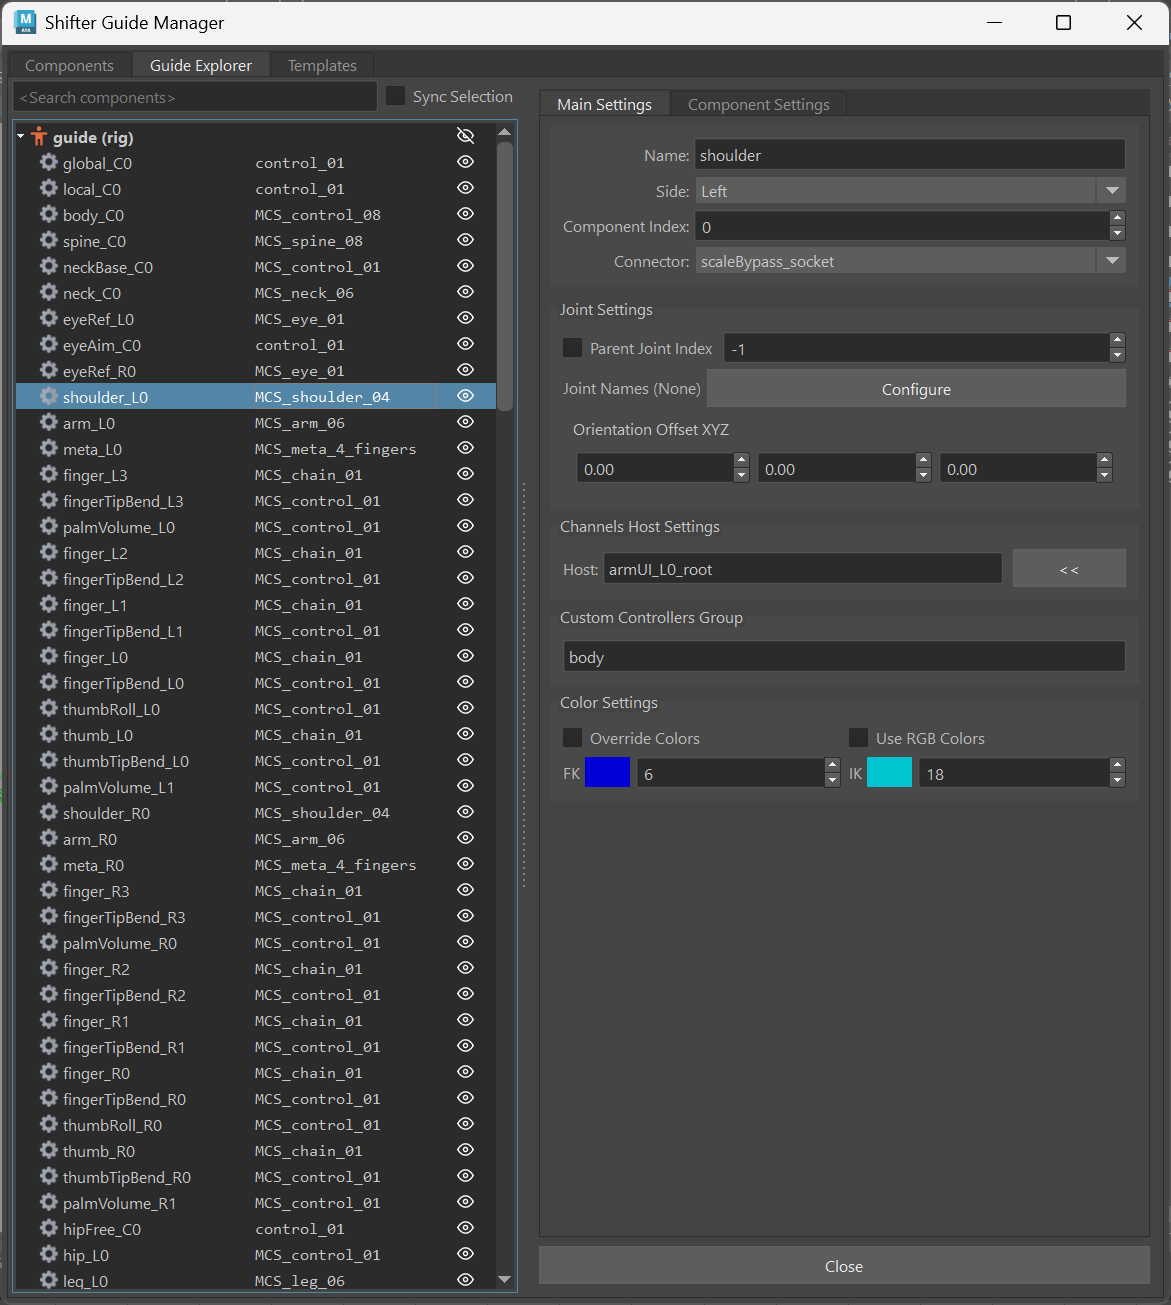Click the gear icon of local_C0
Screen dimensions: 1171x1305
pyautogui.click(x=48, y=188)
